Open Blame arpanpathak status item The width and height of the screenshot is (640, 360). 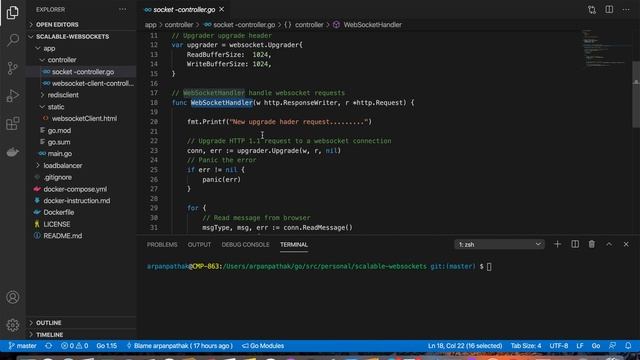point(179,346)
